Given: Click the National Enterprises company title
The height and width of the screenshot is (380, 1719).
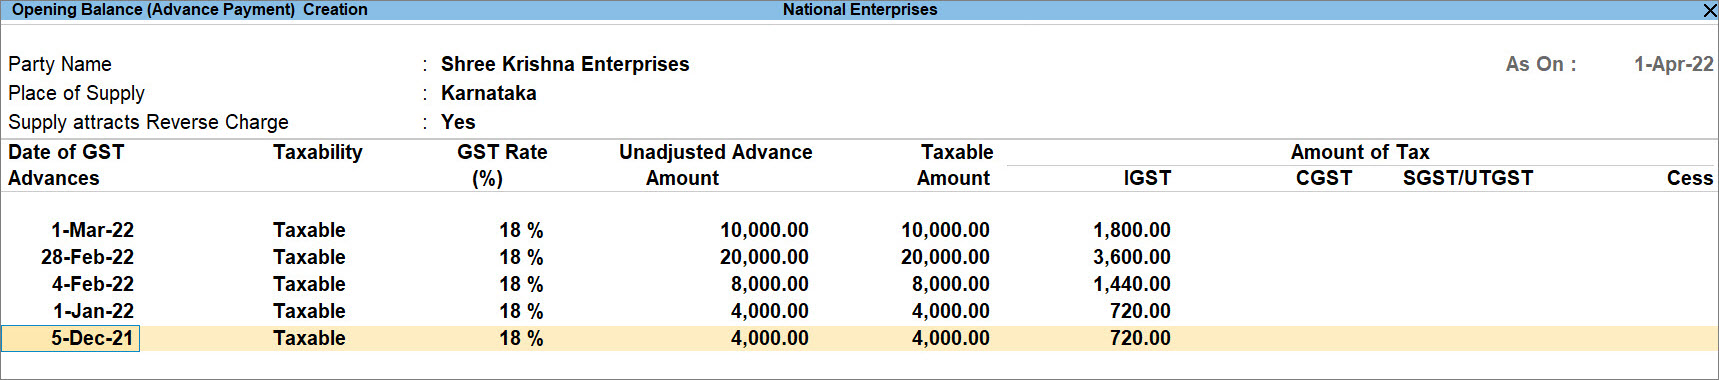Looking at the screenshot, I should tap(860, 10).
